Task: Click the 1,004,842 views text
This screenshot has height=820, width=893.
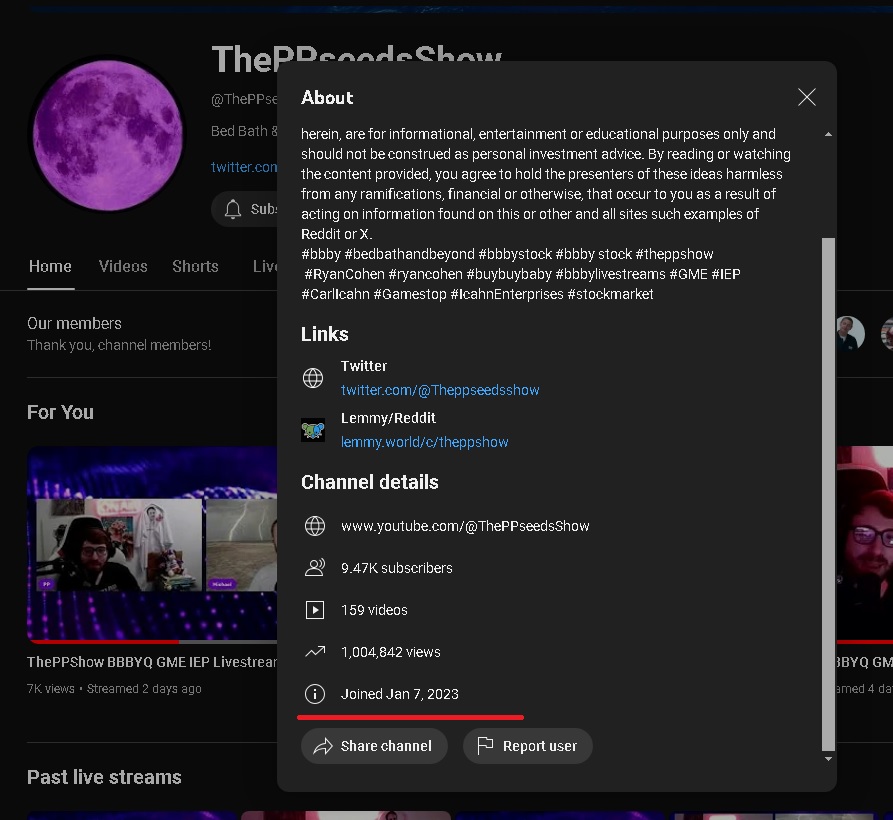Action: coord(391,652)
